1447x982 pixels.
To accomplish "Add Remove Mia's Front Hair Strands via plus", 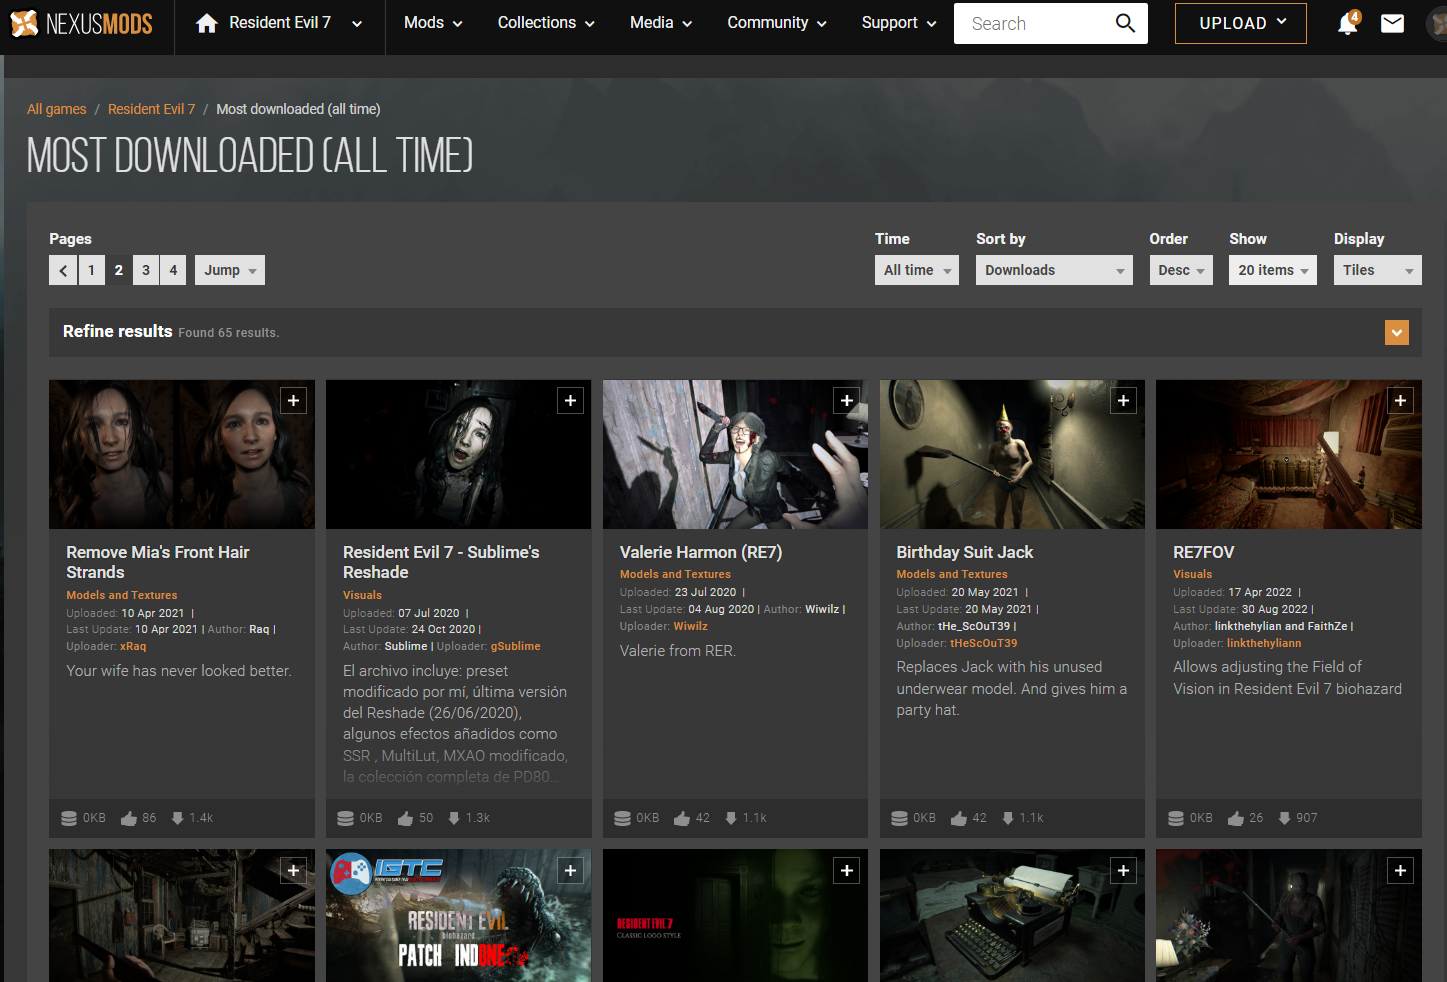I will point(294,401).
